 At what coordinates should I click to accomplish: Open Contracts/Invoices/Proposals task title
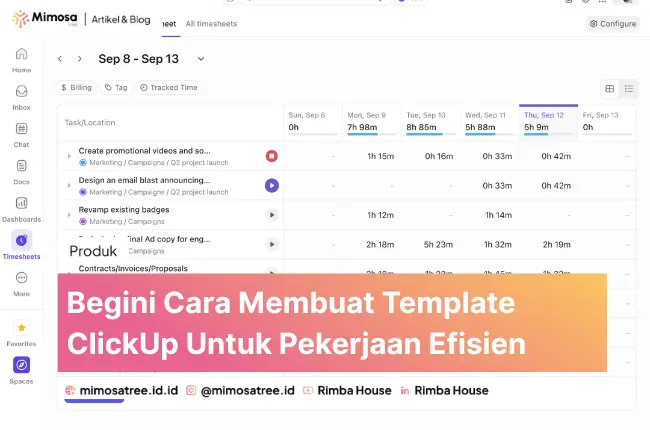pos(133,268)
